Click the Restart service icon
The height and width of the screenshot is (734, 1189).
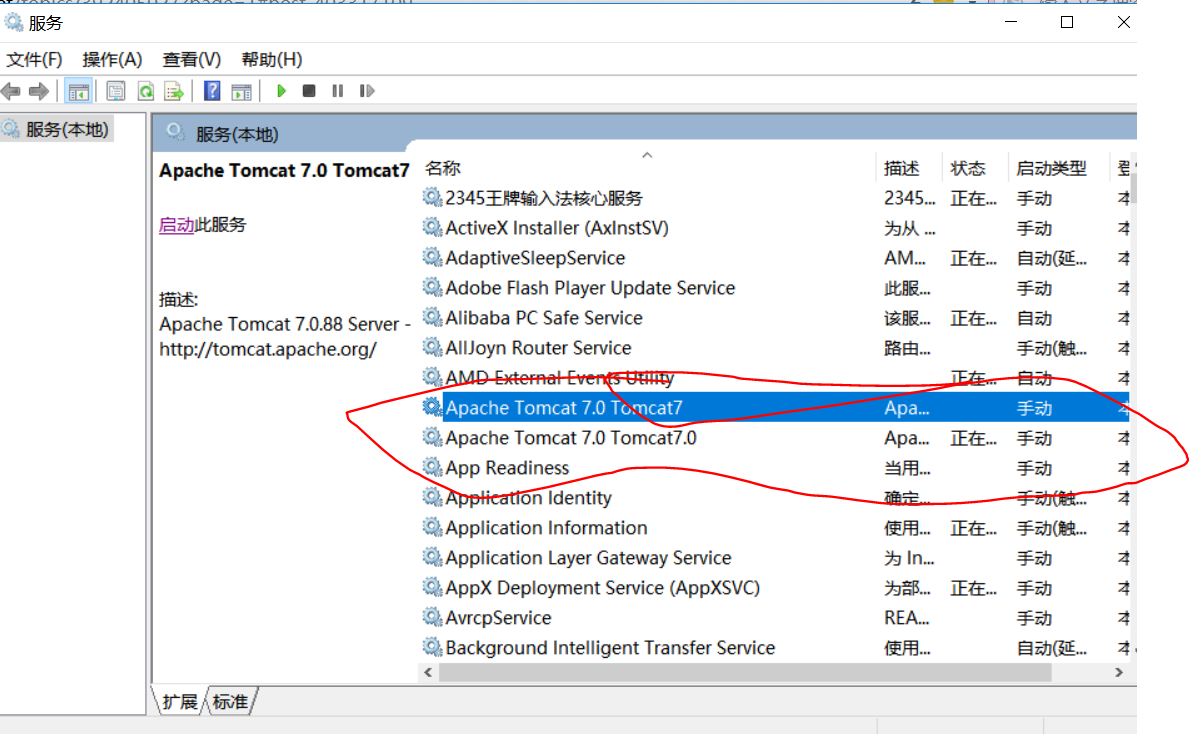[367, 91]
